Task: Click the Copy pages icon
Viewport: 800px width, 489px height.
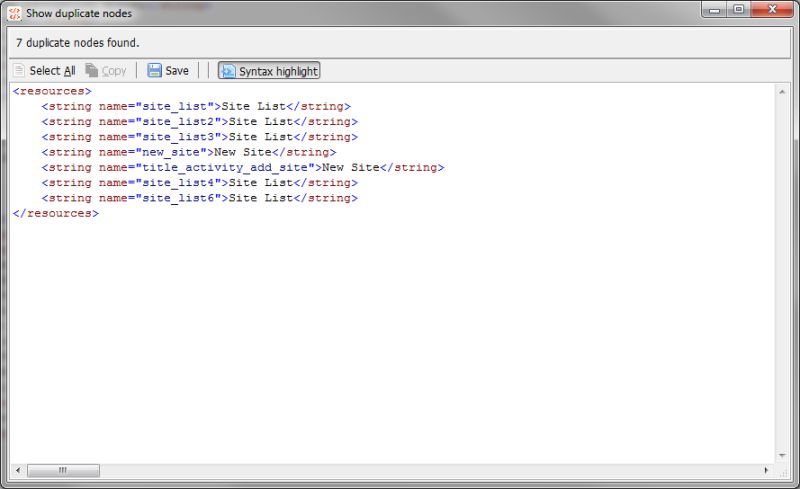Action: (91, 70)
